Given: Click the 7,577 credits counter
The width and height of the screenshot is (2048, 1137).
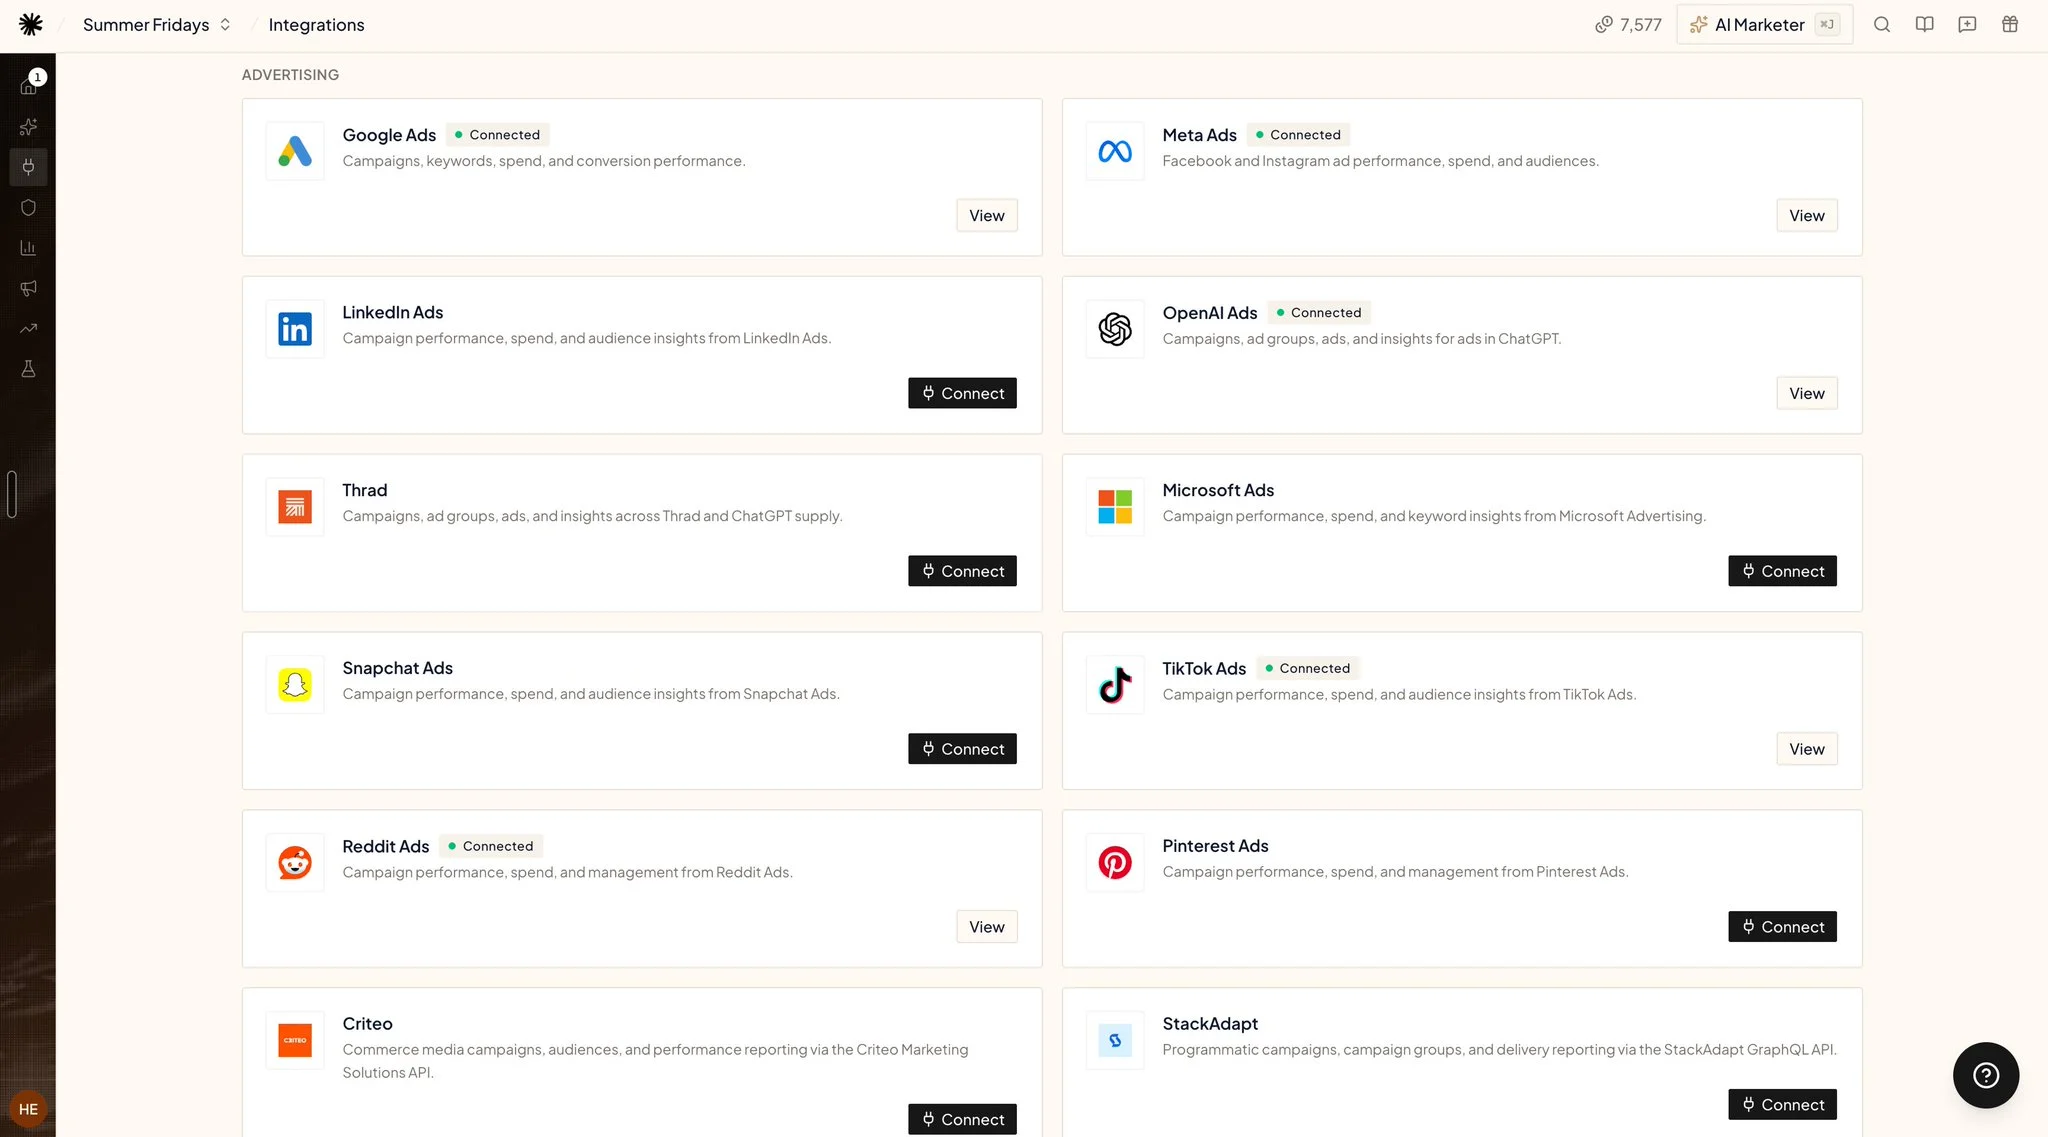Looking at the screenshot, I should [1628, 25].
